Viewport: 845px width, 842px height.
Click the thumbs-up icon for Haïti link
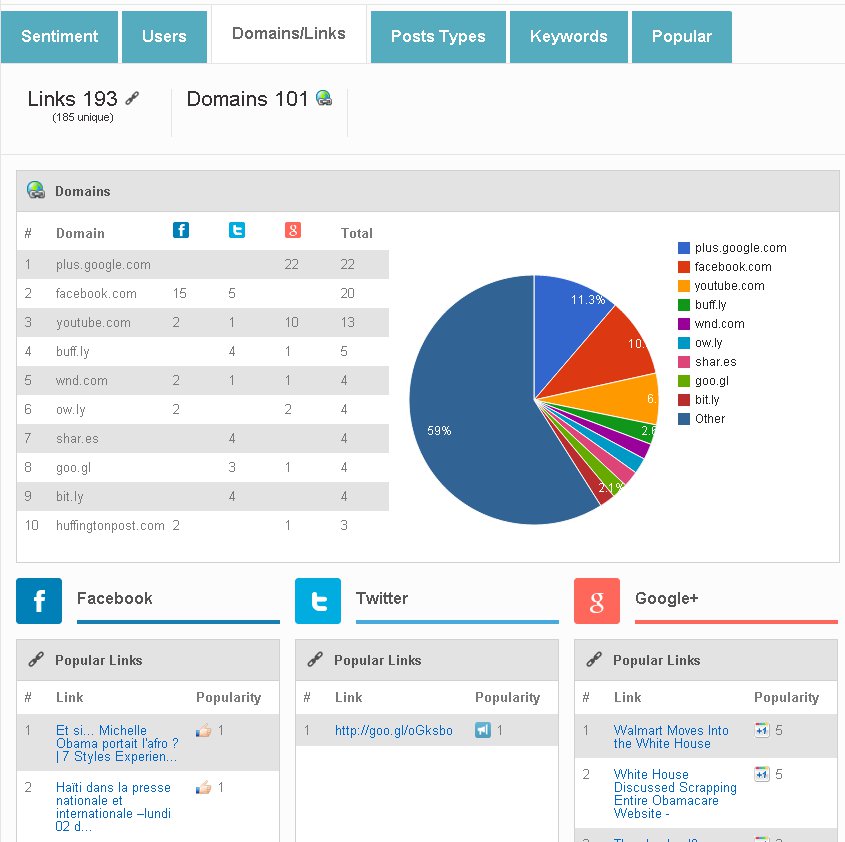(204, 788)
